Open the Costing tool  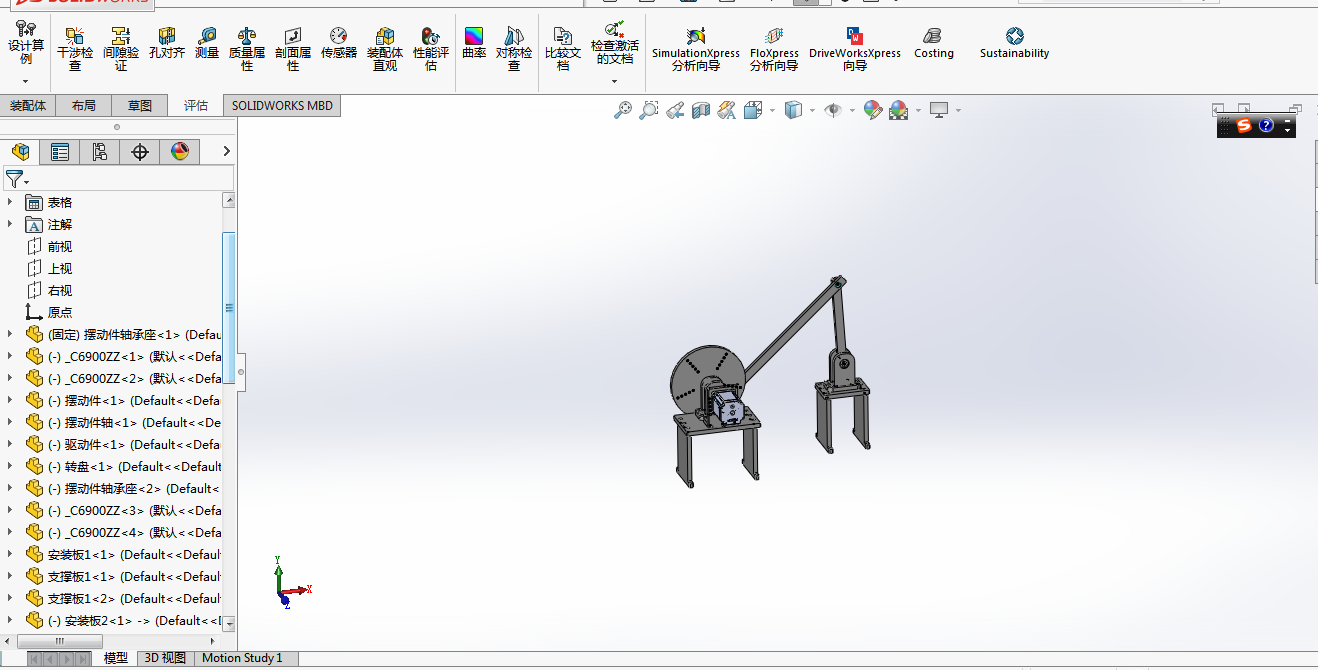(x=934, y=44)
